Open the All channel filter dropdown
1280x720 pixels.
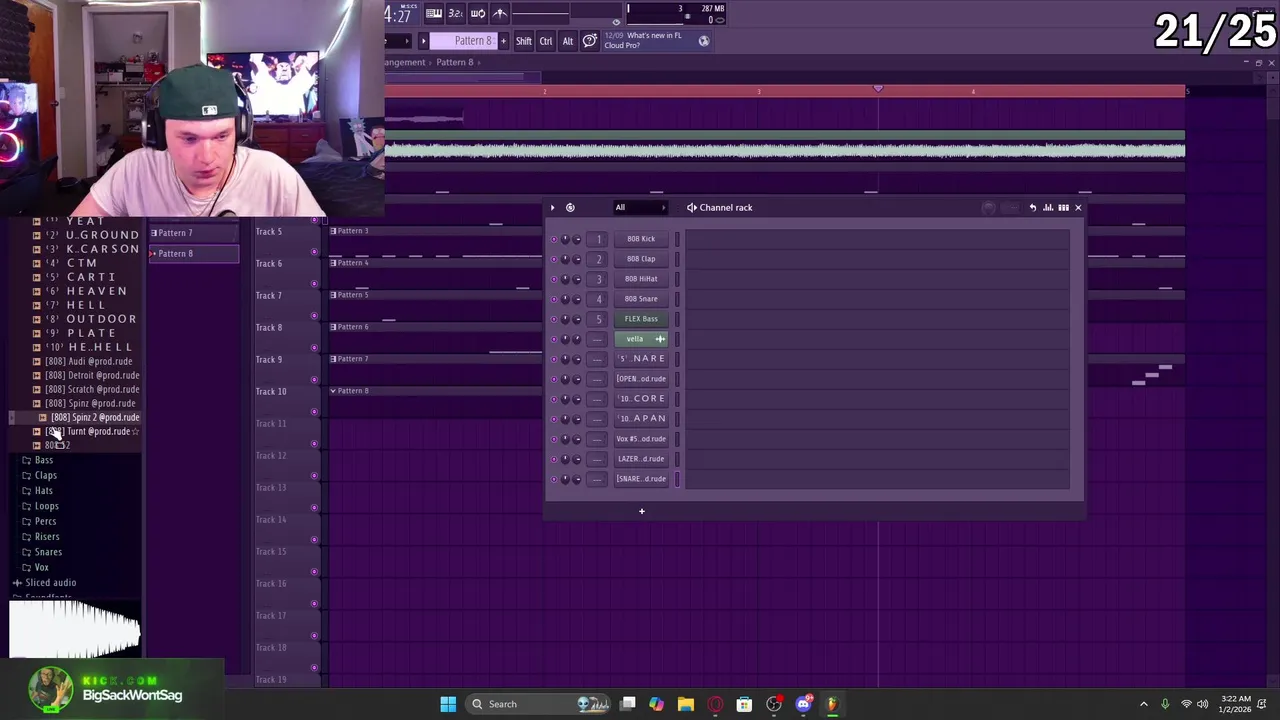[x=640, y=207]
